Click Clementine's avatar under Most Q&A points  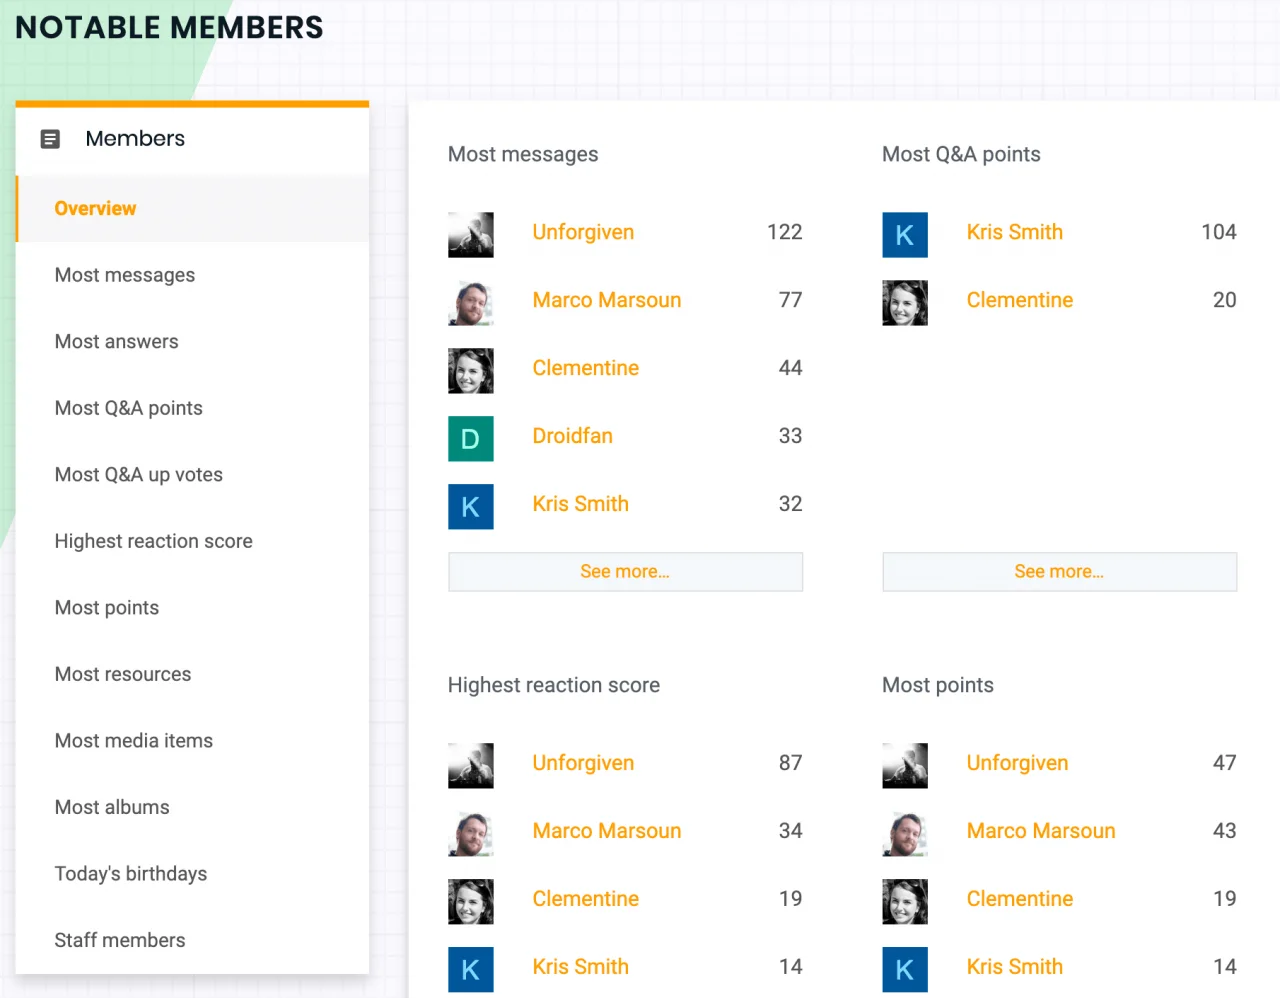tap(904, 303)
